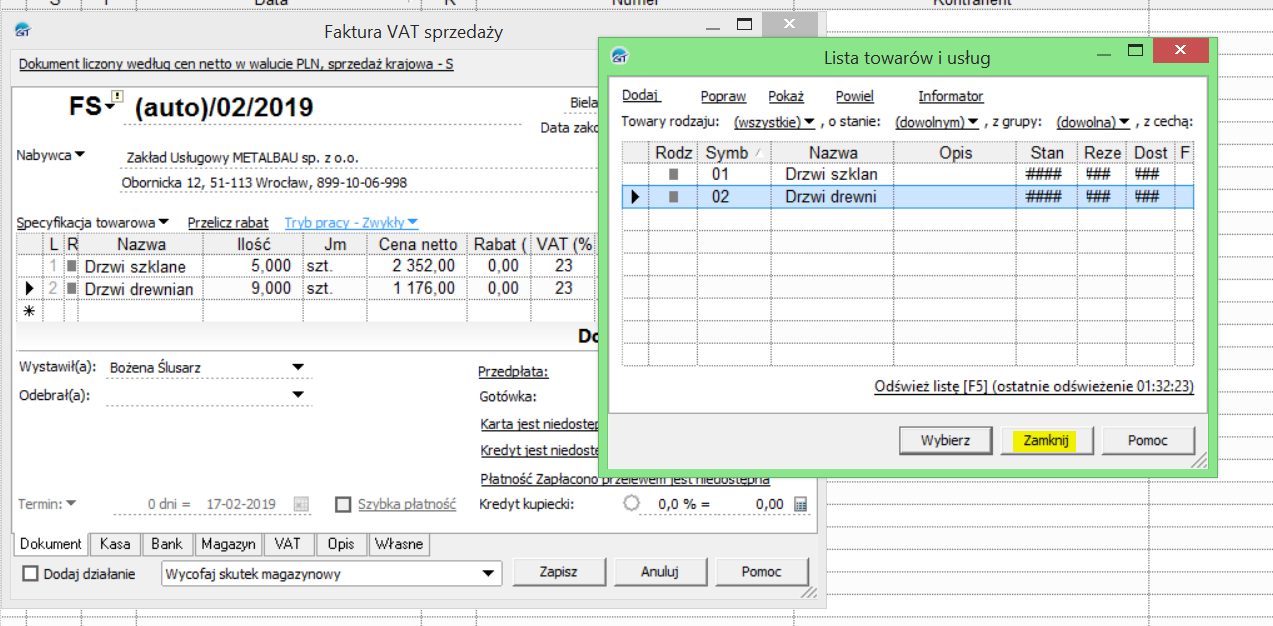Screen dimensions: 1273x626
Task: Switch to the Opis tab
Action: pos(341,544)
